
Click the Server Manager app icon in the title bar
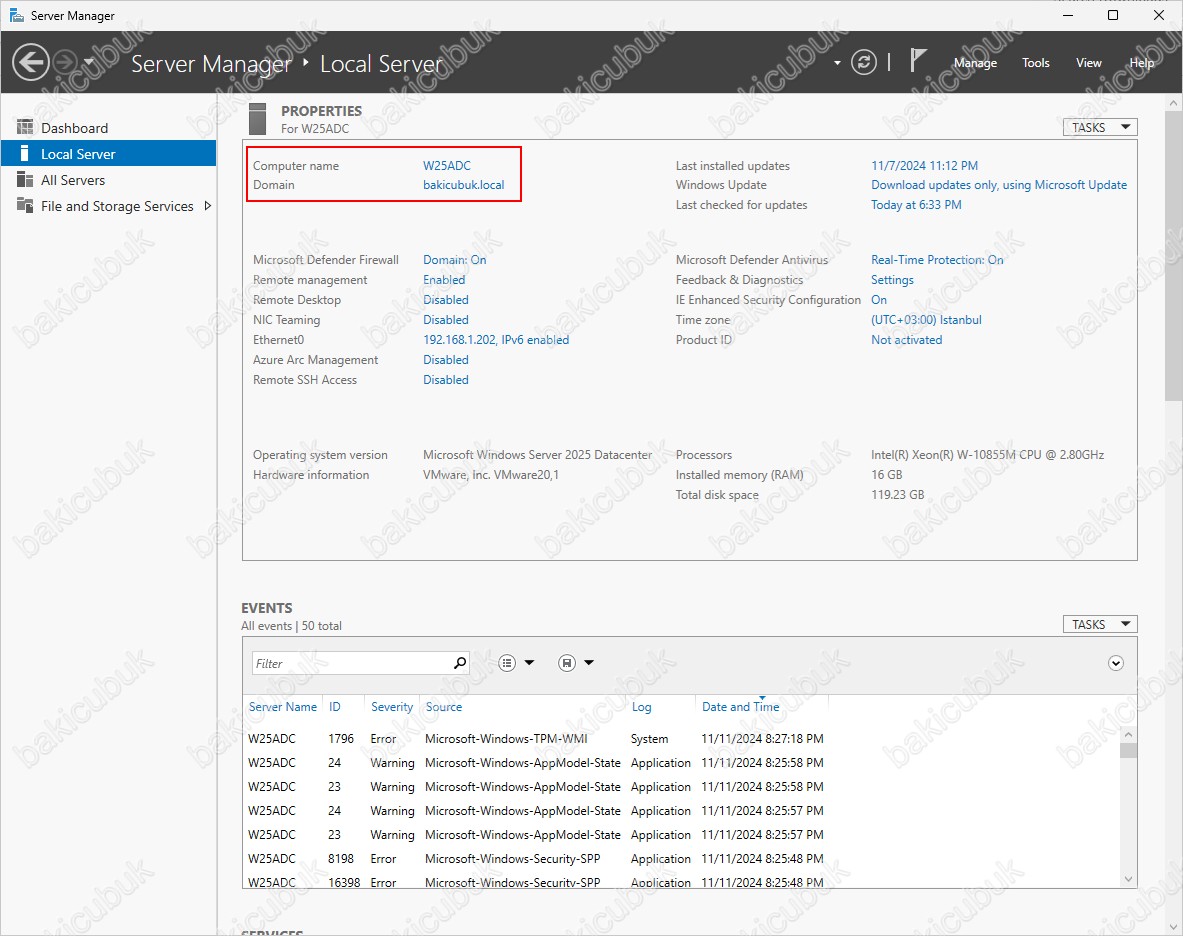[x=16, y=15]
